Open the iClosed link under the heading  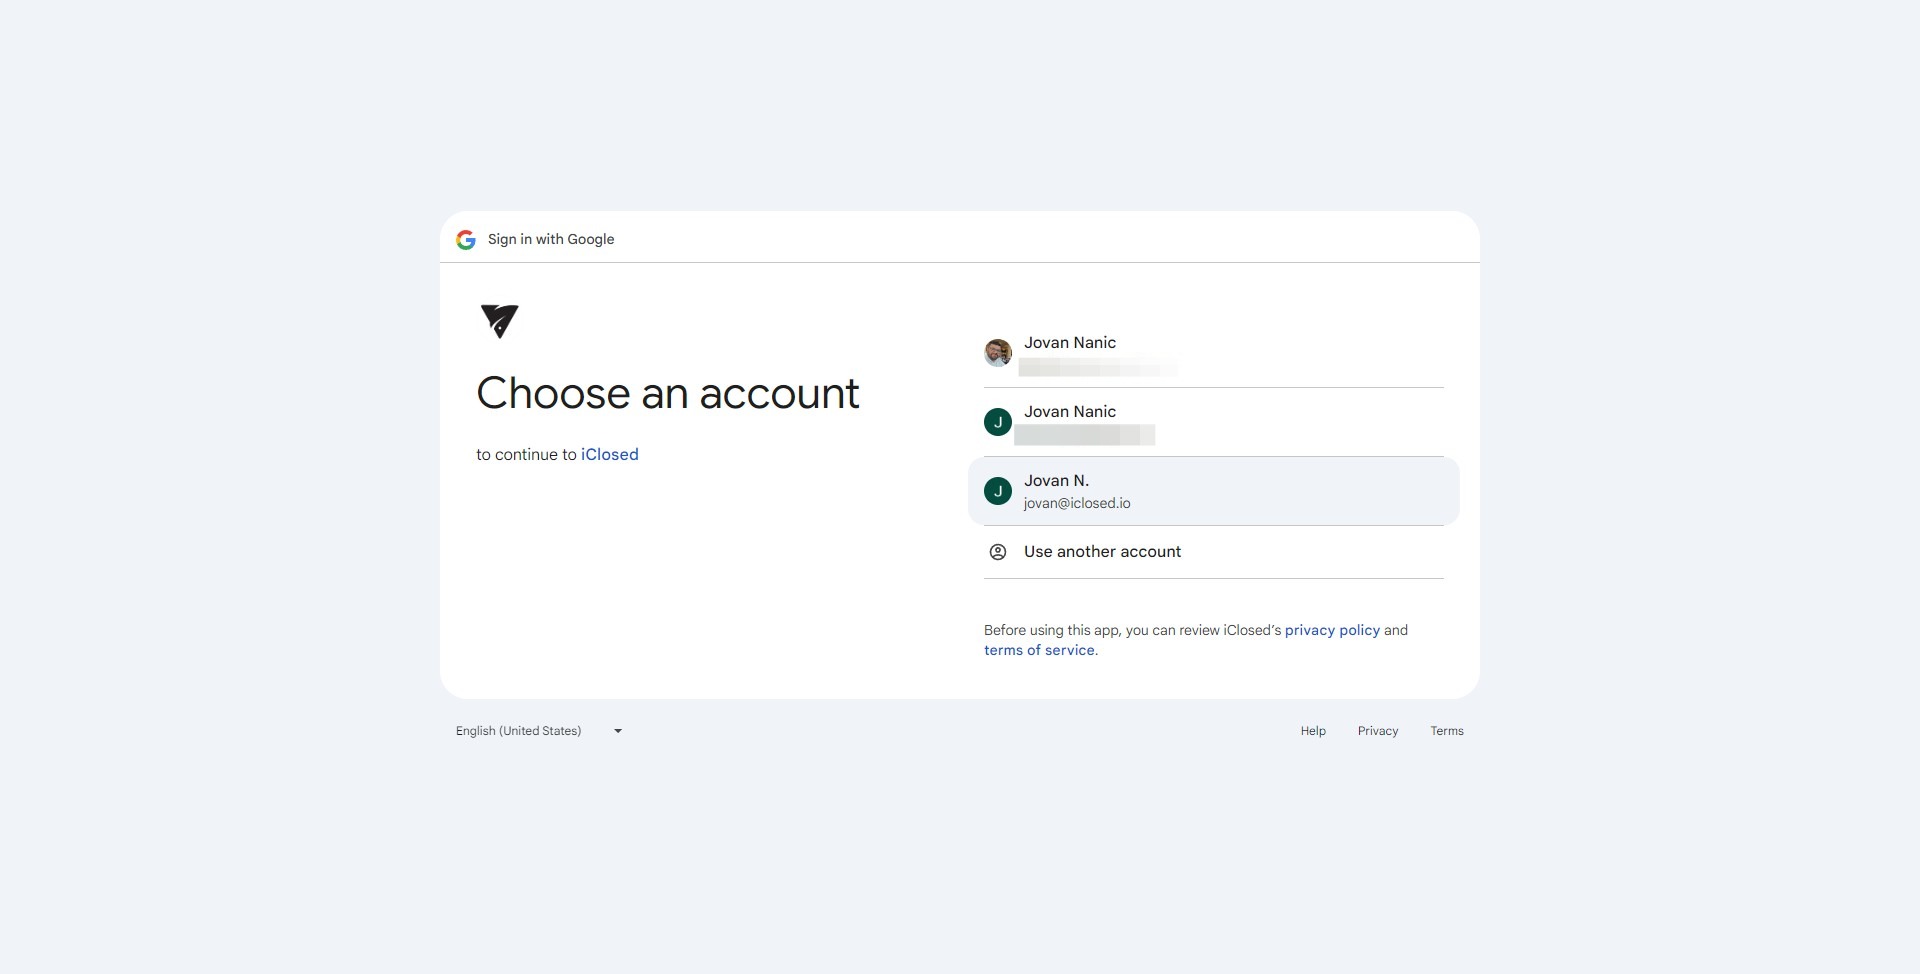coord(609,455)
